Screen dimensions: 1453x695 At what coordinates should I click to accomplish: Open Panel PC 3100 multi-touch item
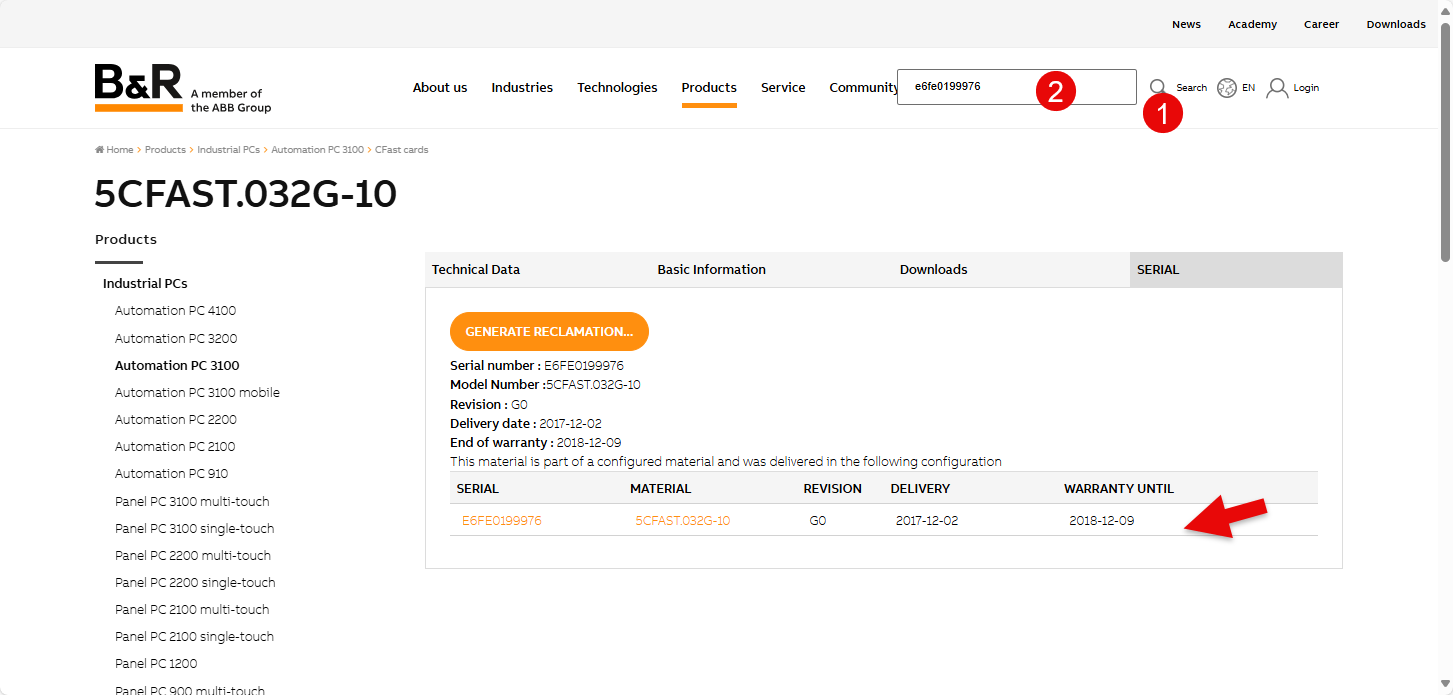(x=192, y=502)
